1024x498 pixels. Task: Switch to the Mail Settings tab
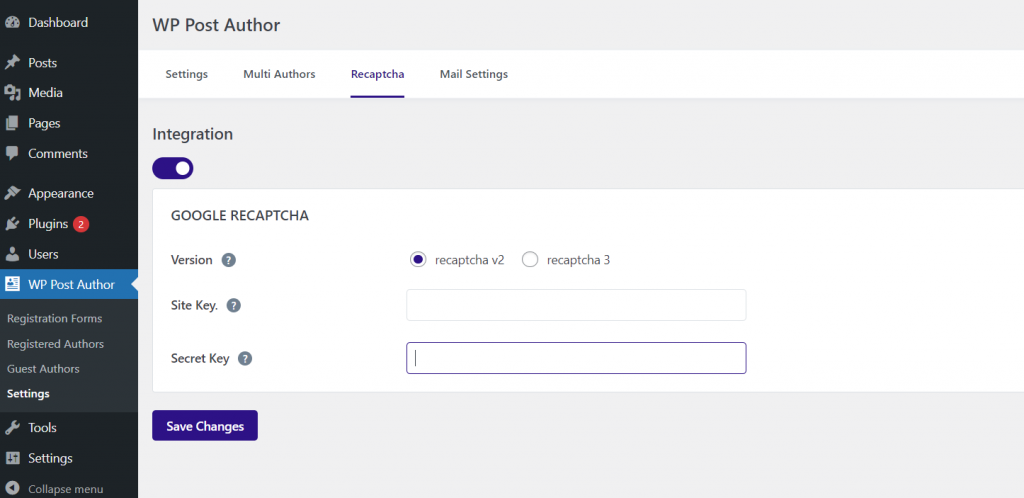(473, 74)
